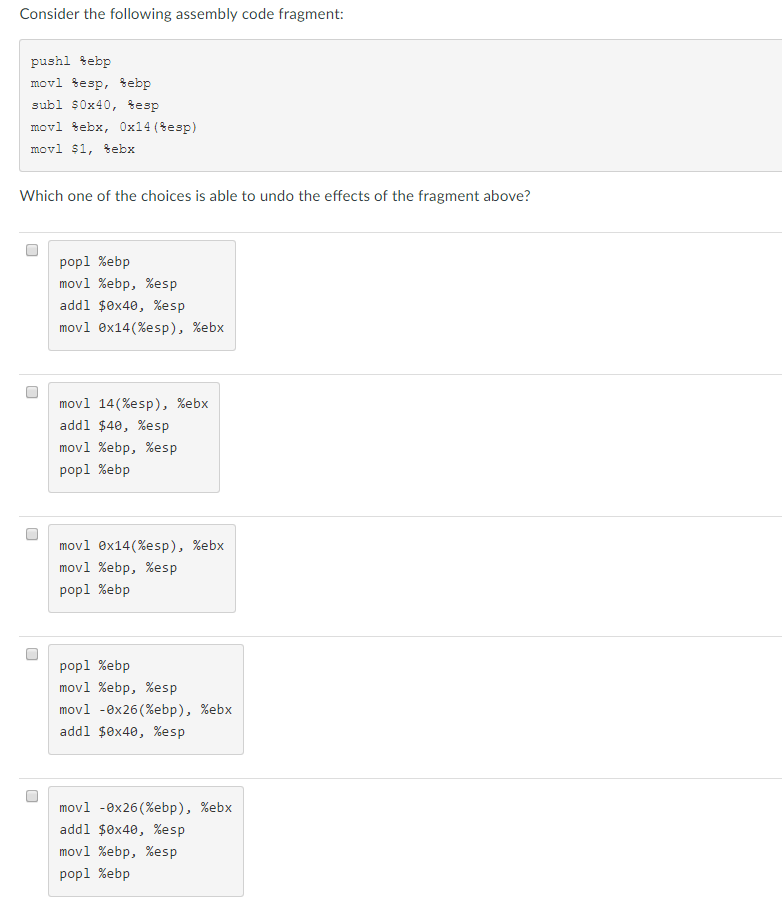Click 'movl 0x14(%esp), %ebx' in third choice
The height and width of the screenshot is (908, 782).
[141, 545]
